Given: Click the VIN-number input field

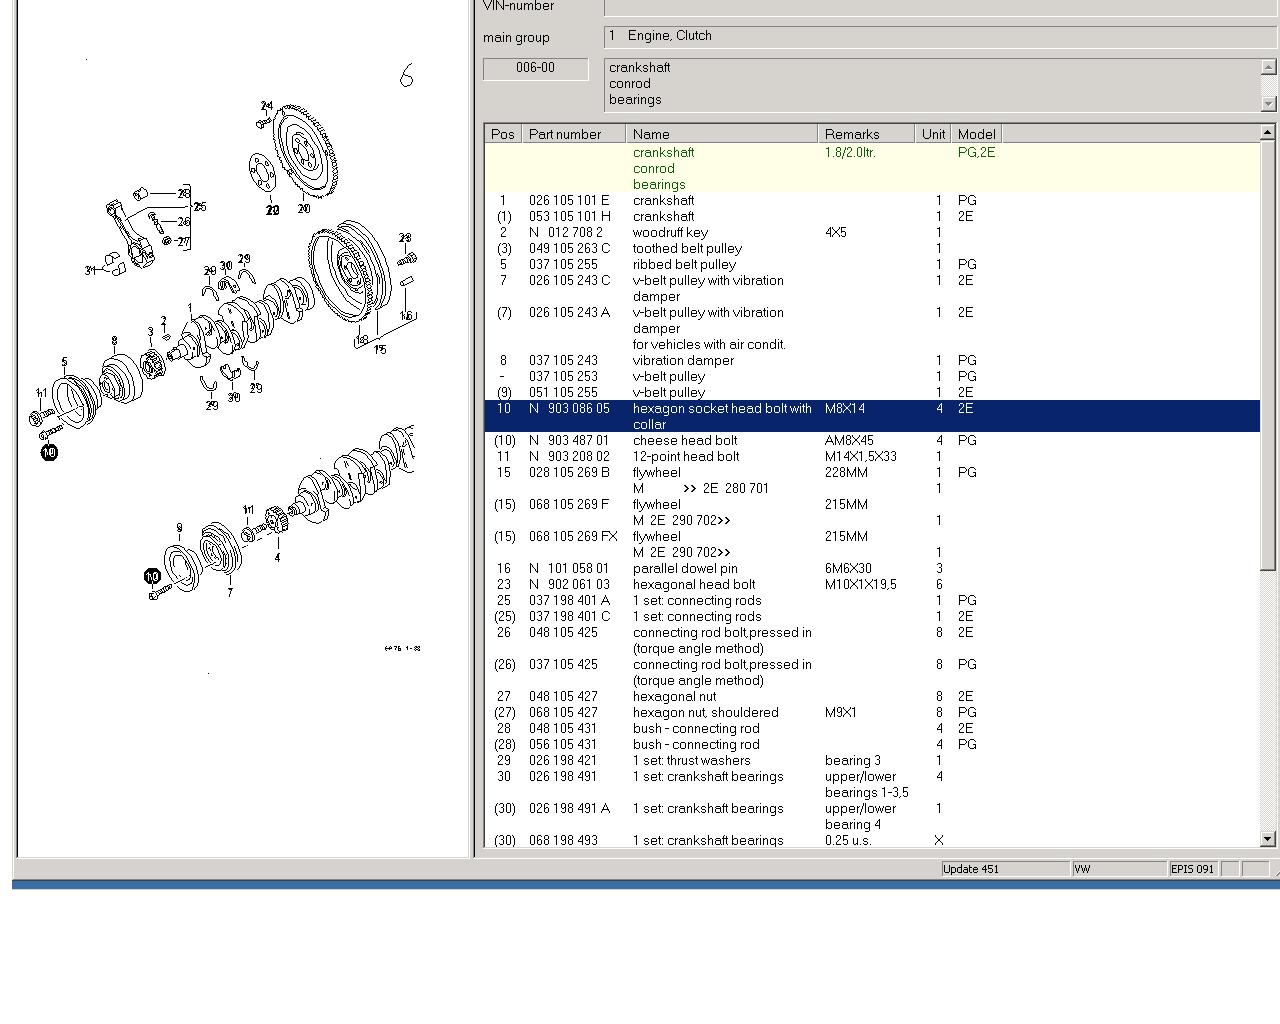Looking at the screenshot, I should 940,7.
